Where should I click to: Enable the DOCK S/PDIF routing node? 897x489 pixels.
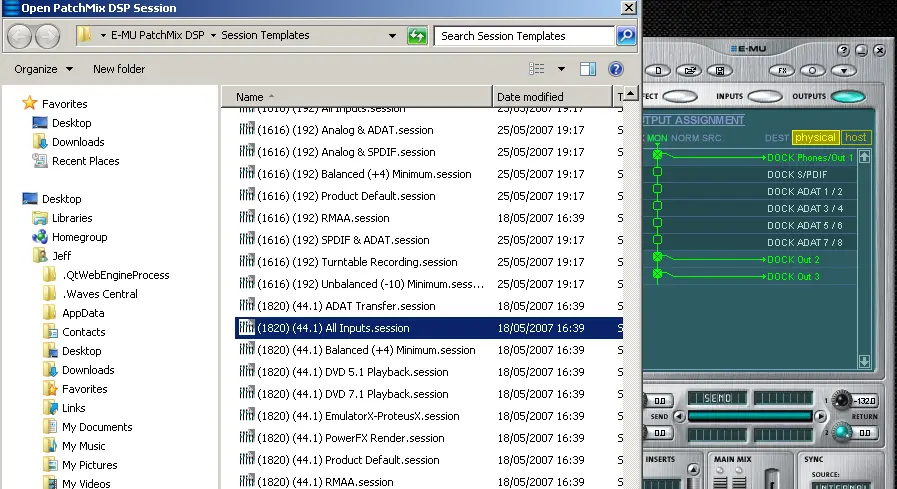point(657,172)
